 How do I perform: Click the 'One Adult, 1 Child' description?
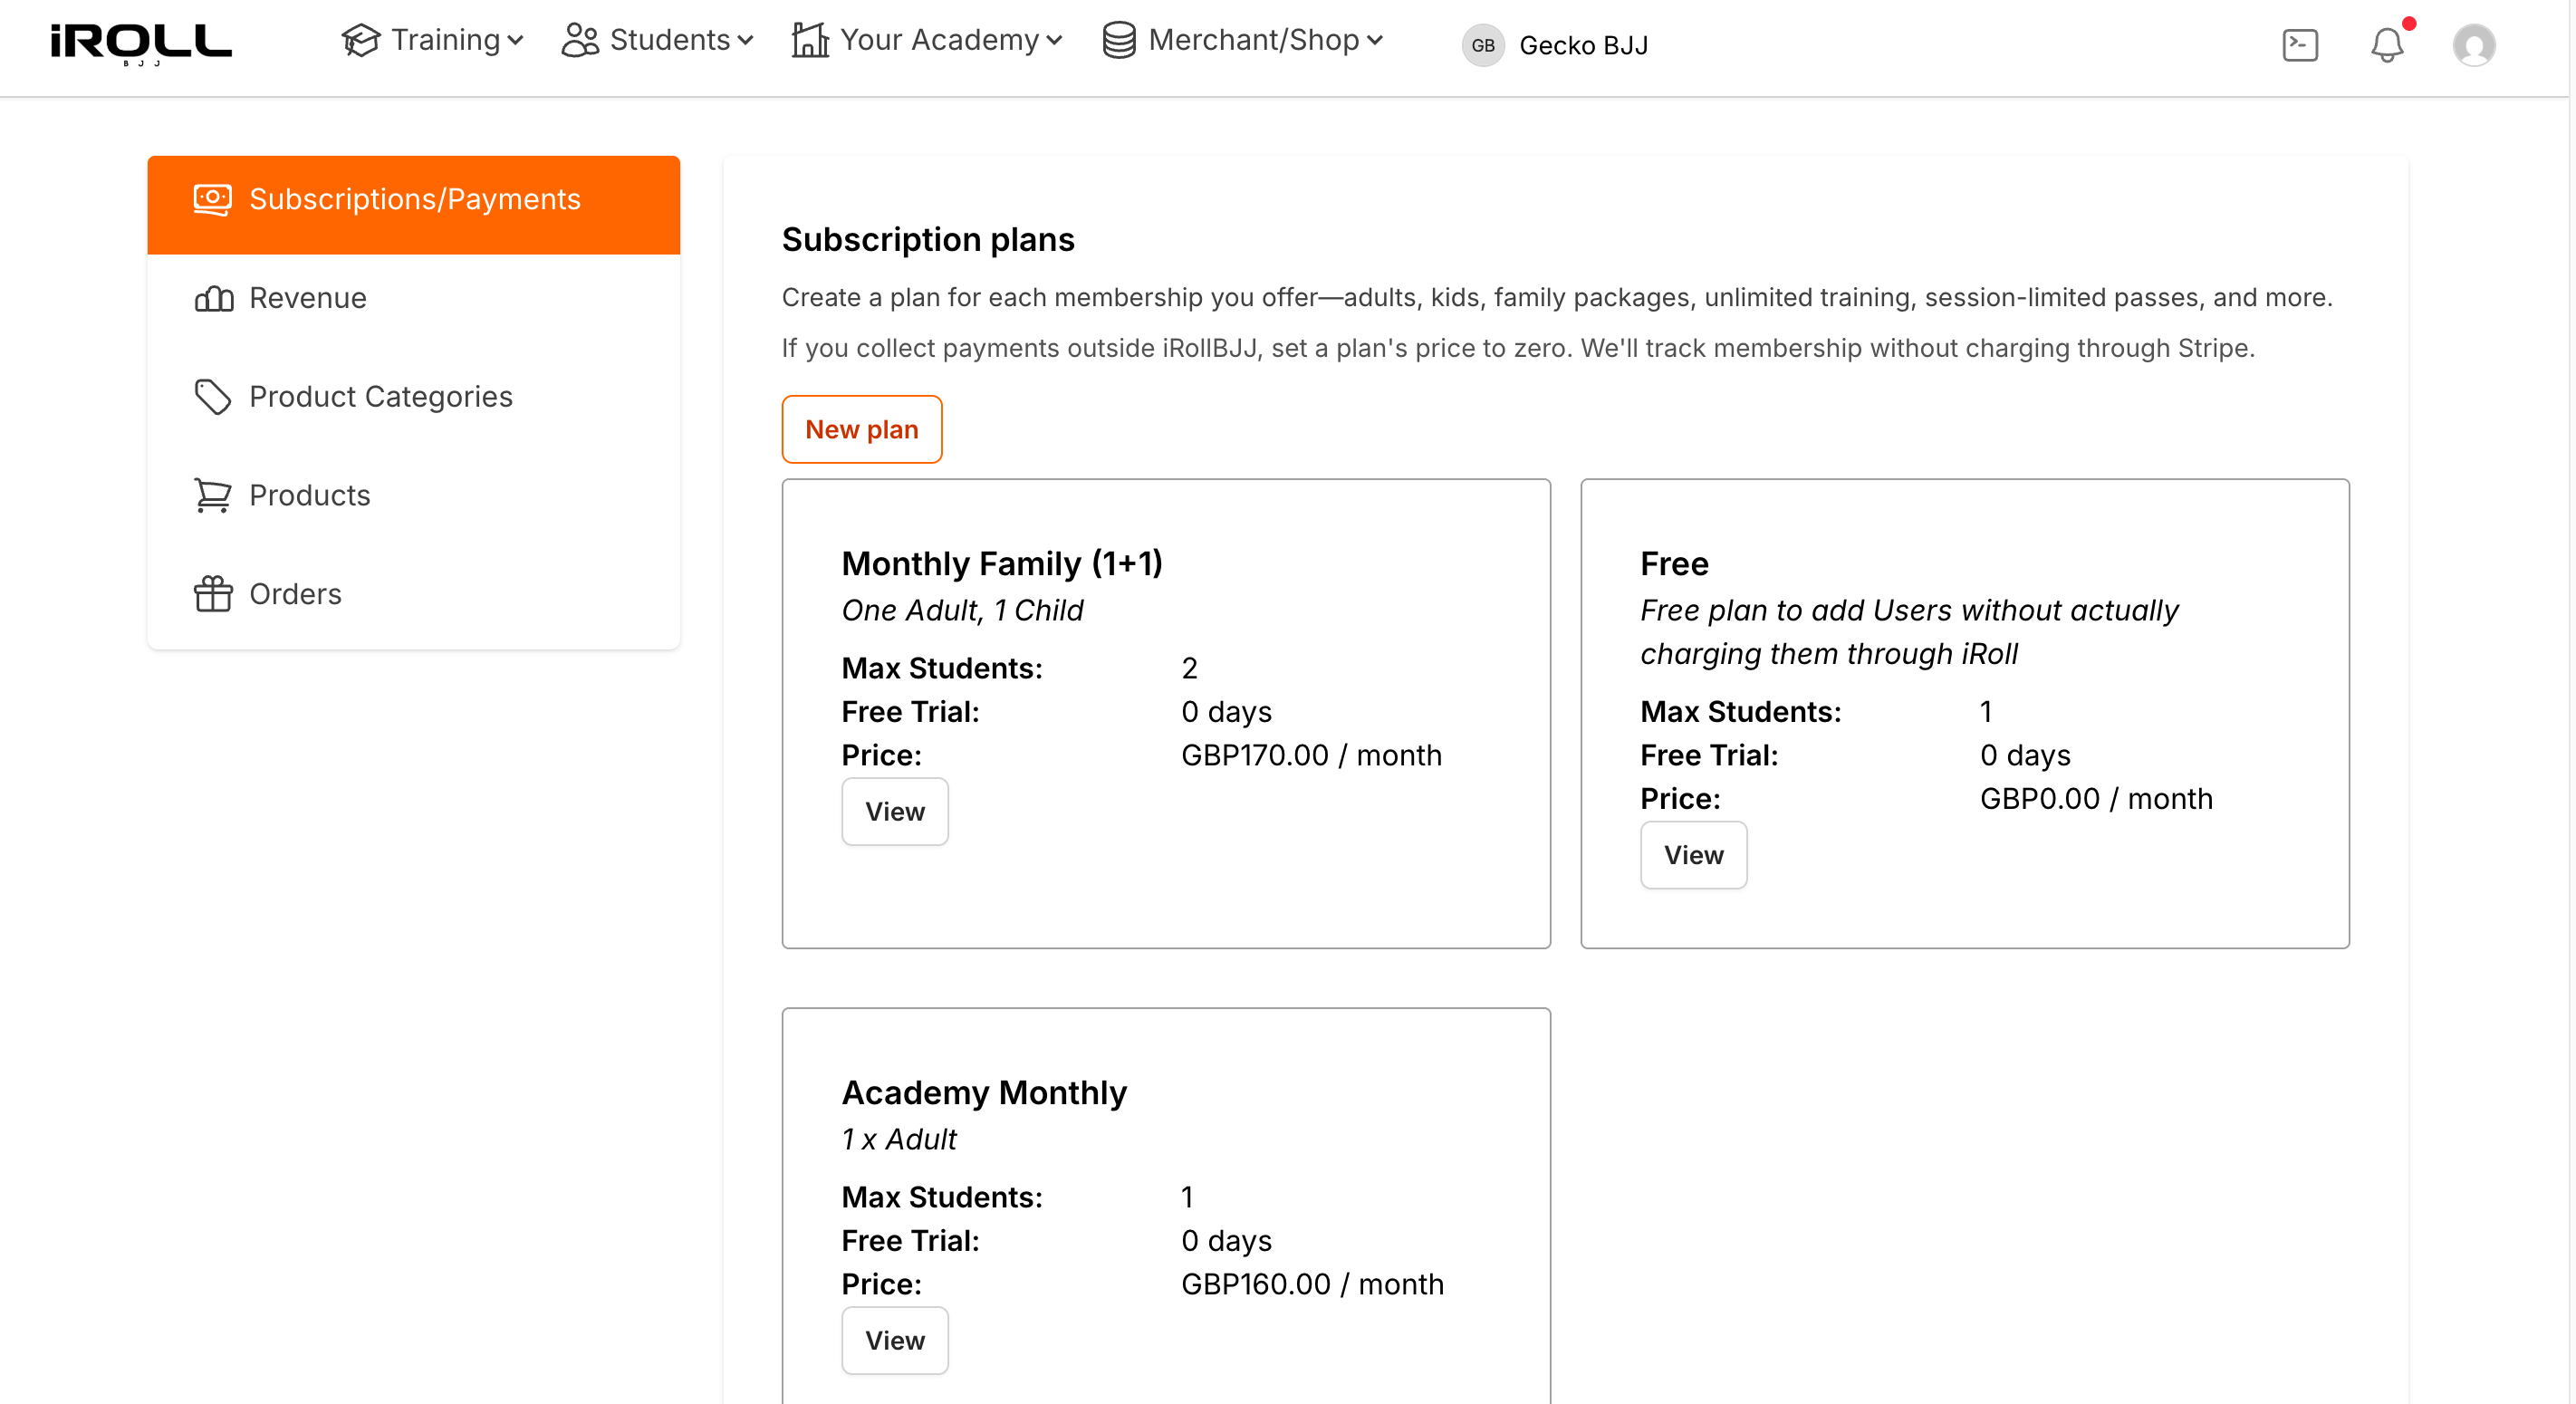(x=963, y=610)
